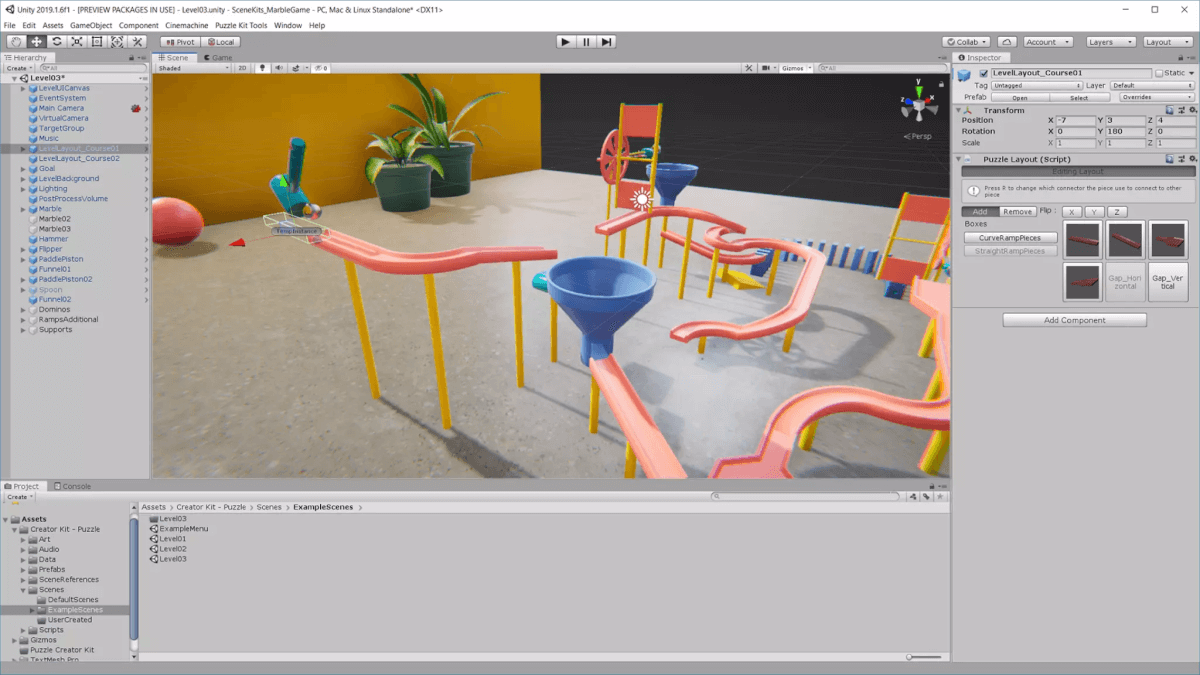Toggle scene lighting bulb icon

coord(263,68)
